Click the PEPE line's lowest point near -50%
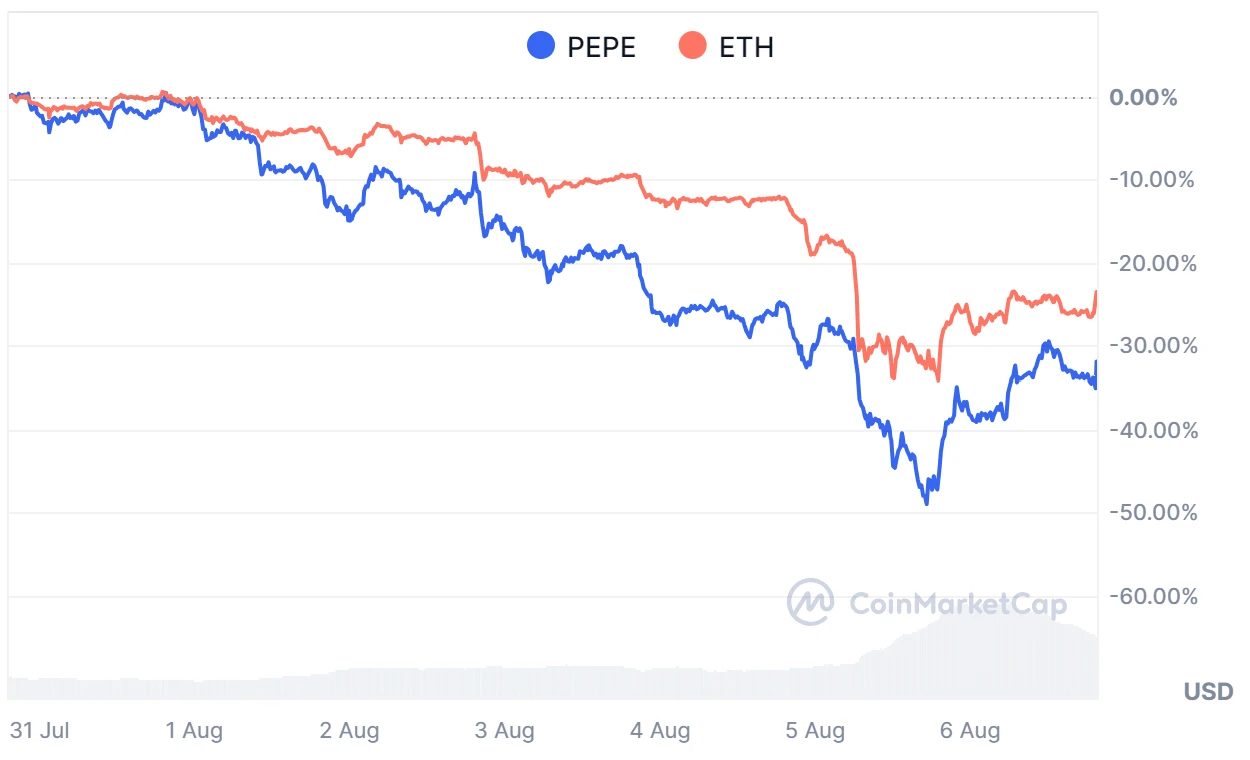The image size is (1250, 760). (927, 503)
